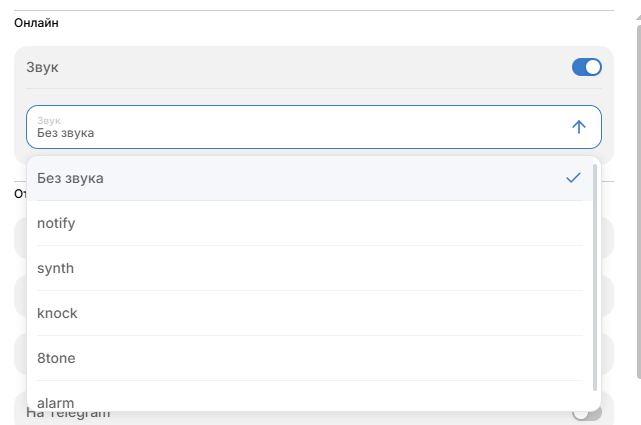The width and height of the screenshot is (641, 425).
Task: Select knock from the sound list
Action: [309, 313]
